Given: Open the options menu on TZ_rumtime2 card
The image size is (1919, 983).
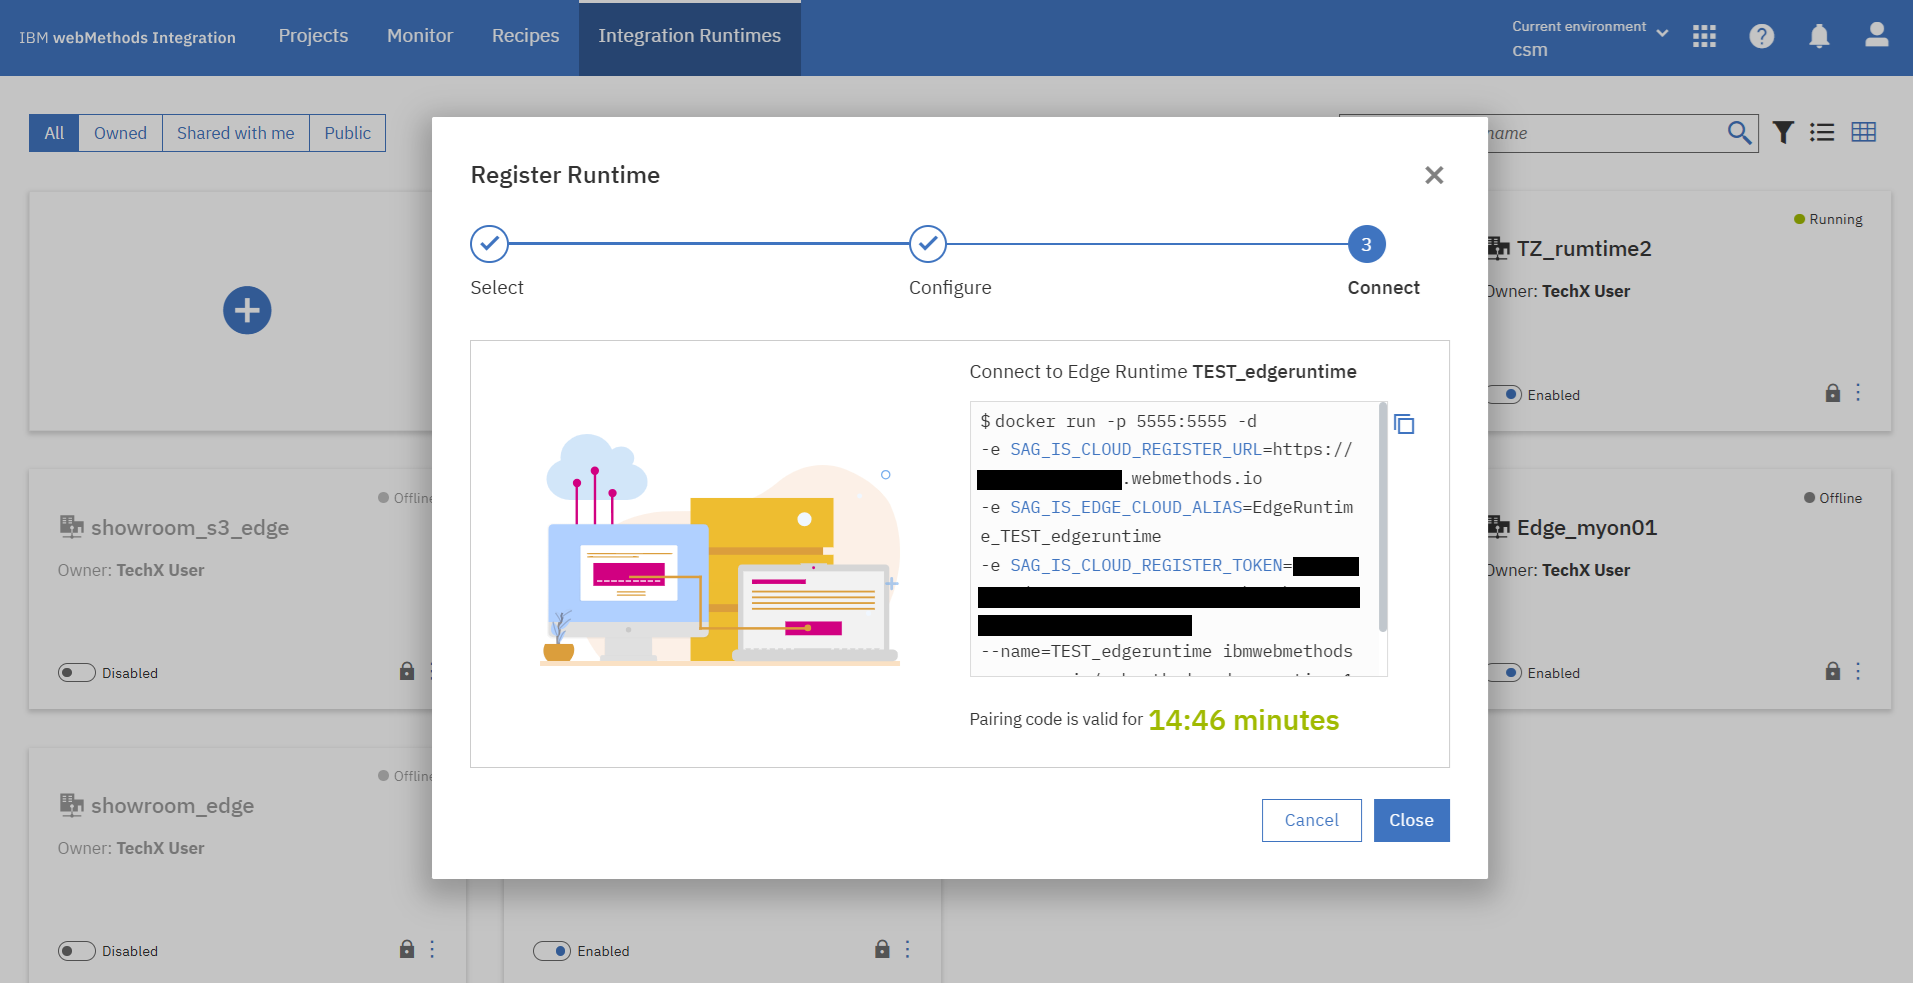Looking at the screenshot, I should tap(1858, 393).
